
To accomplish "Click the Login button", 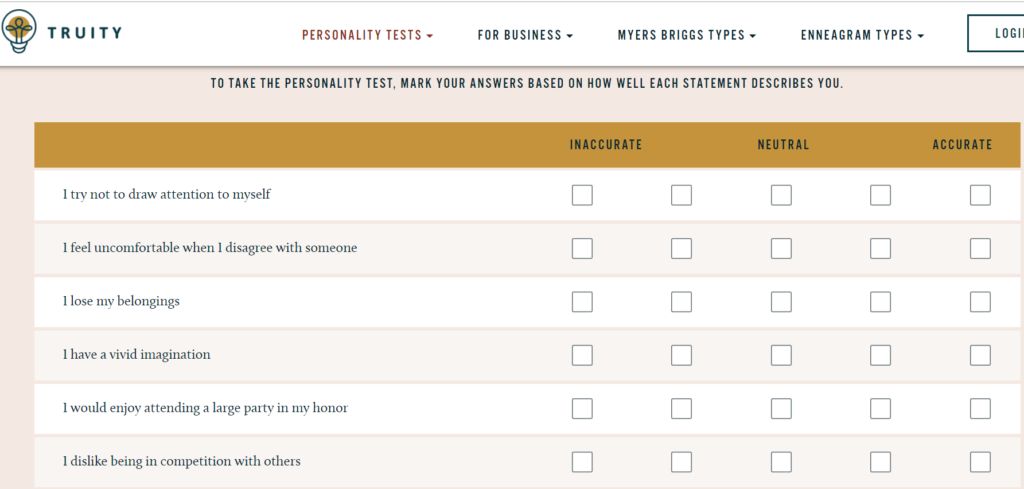I will [x=996, y=33].
